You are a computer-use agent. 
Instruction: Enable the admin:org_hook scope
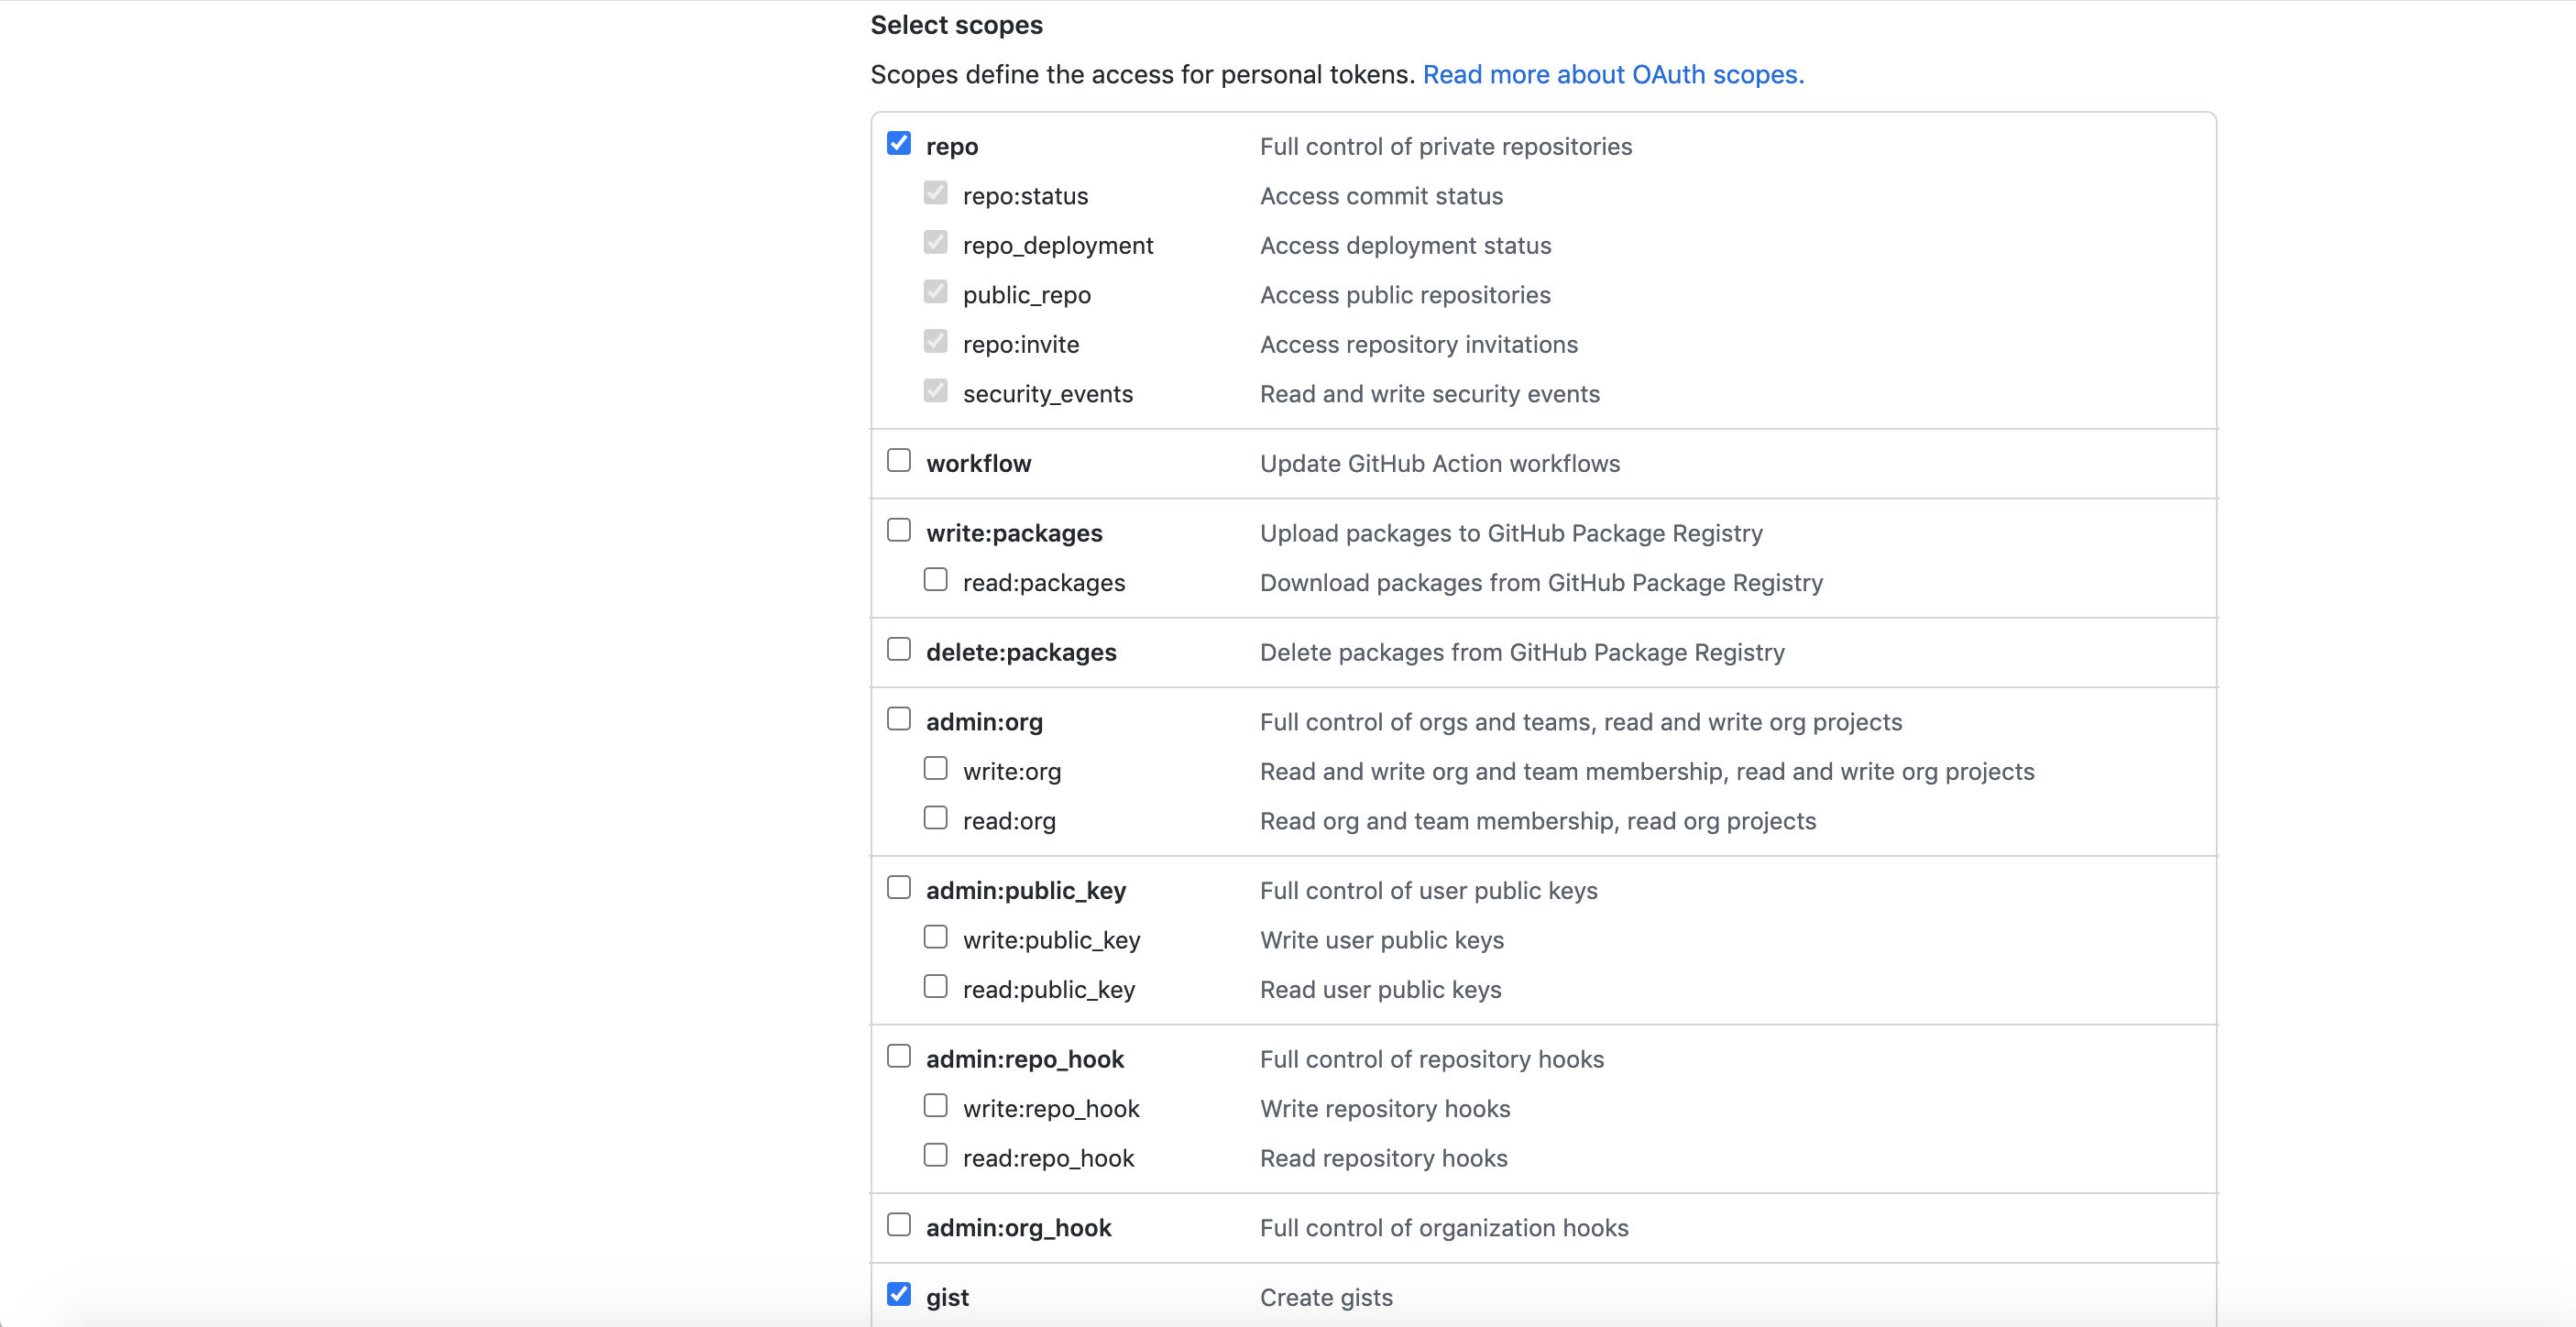(x=898, y=1225)
